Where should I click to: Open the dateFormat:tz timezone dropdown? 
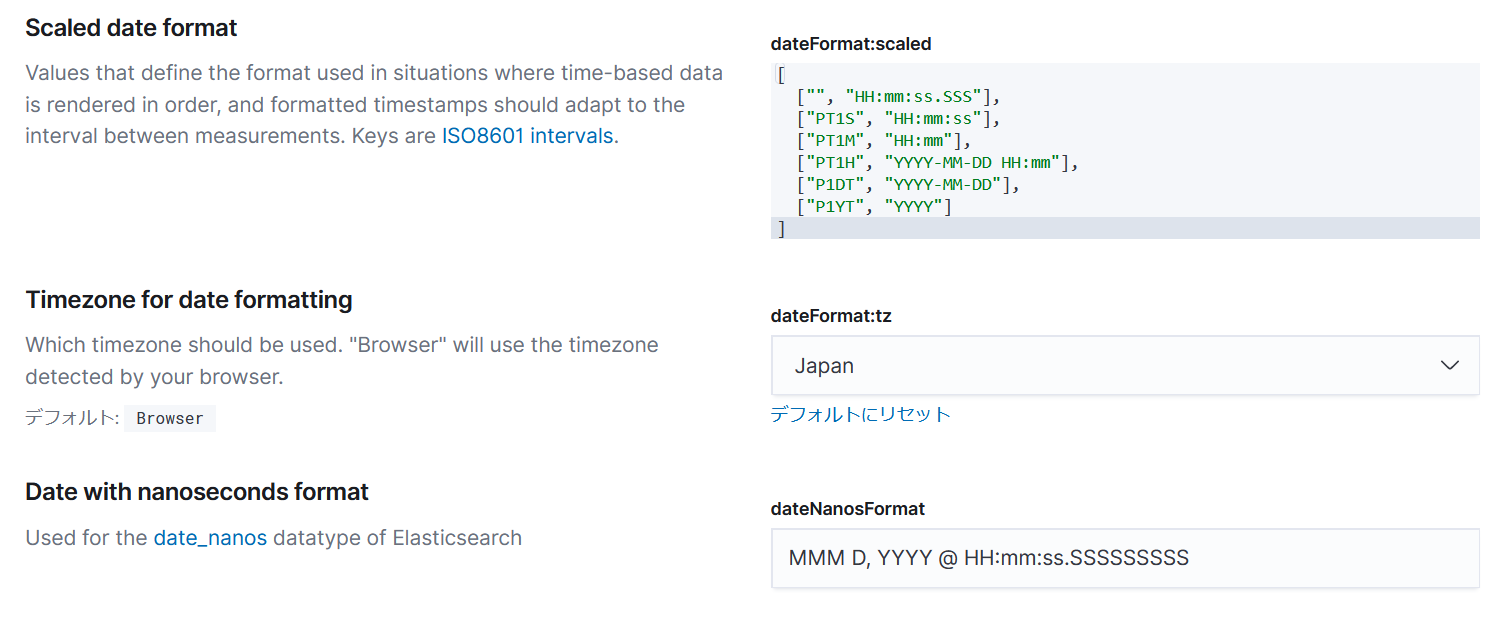(x=1124, y=365)
